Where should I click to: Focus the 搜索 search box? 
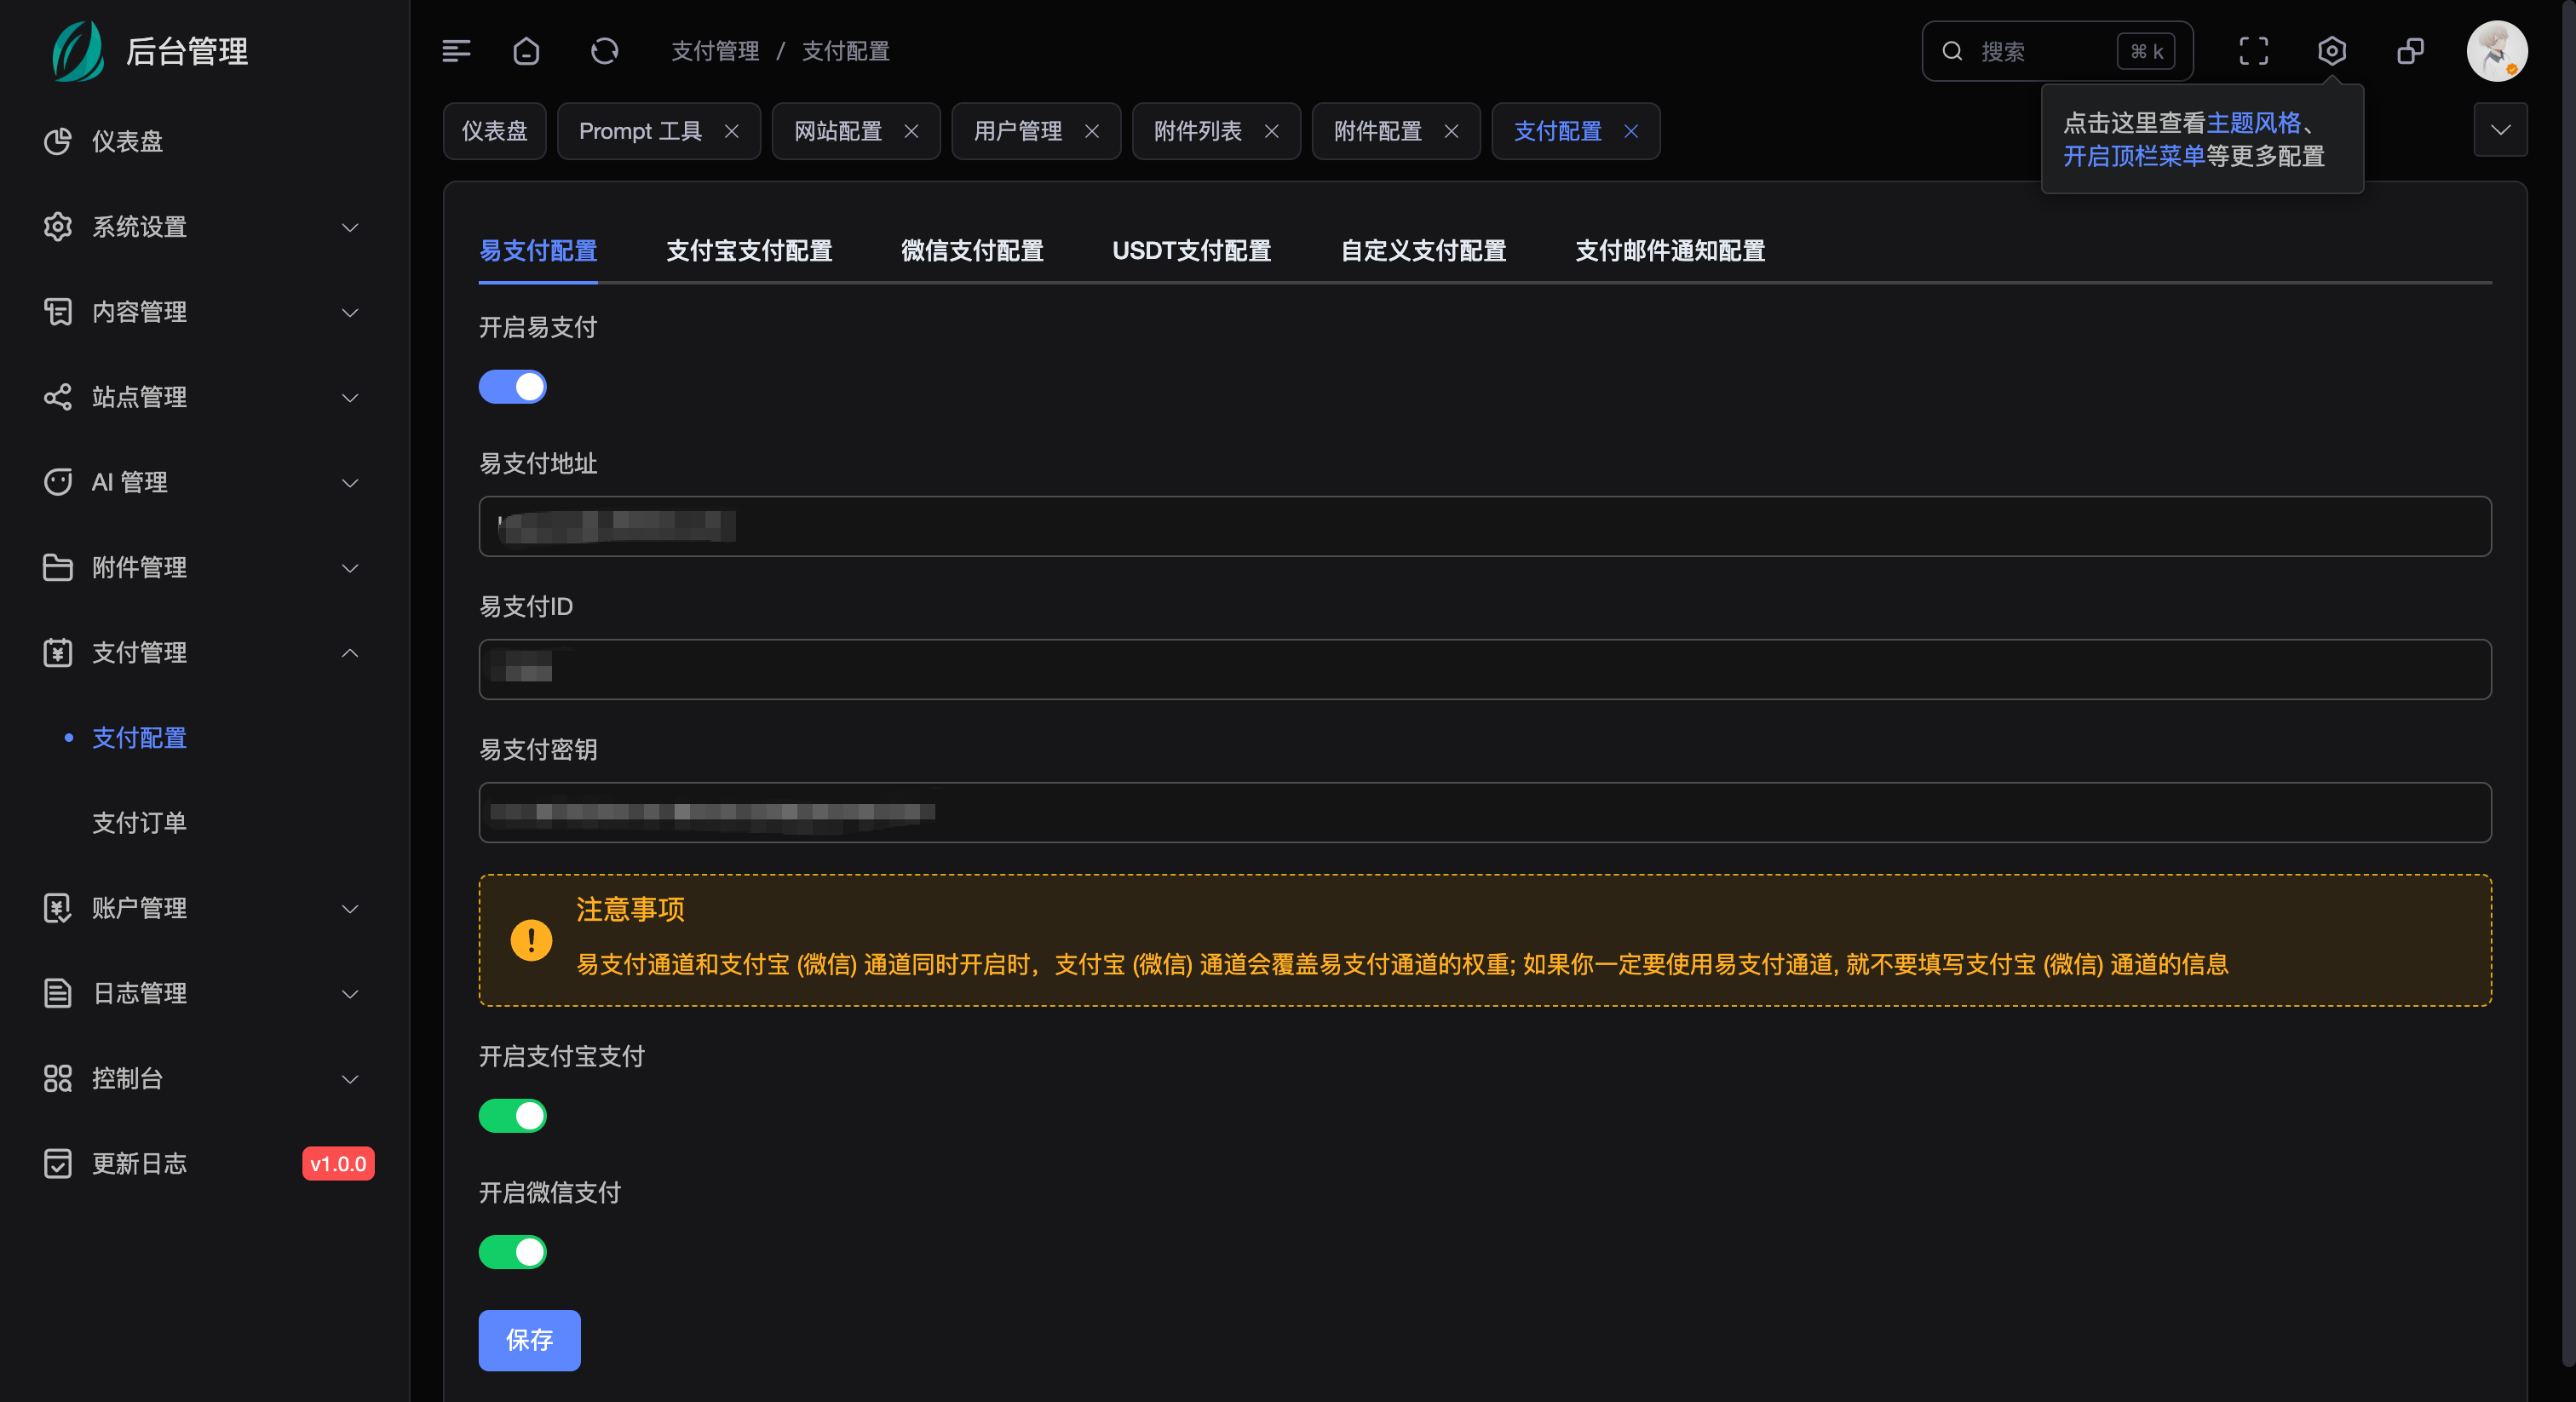pyautogui.click(x=2056, y=51)
